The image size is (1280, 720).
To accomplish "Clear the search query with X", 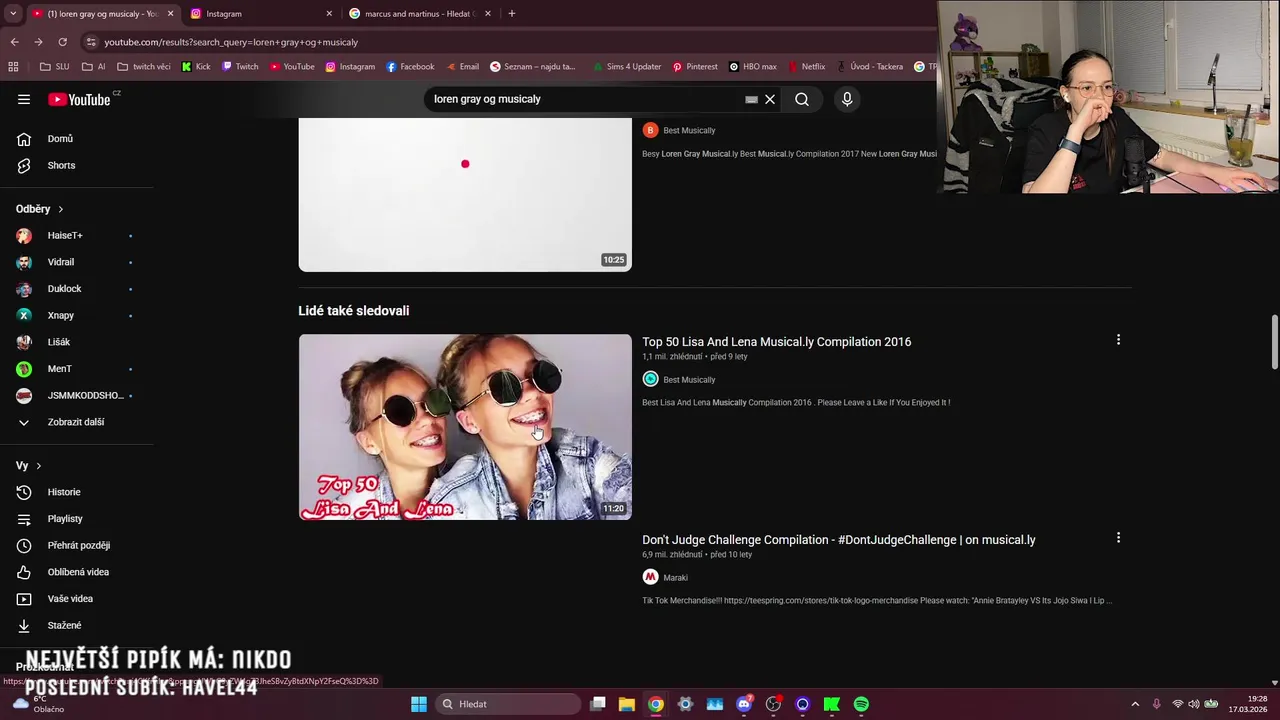I will coord(770,99).
